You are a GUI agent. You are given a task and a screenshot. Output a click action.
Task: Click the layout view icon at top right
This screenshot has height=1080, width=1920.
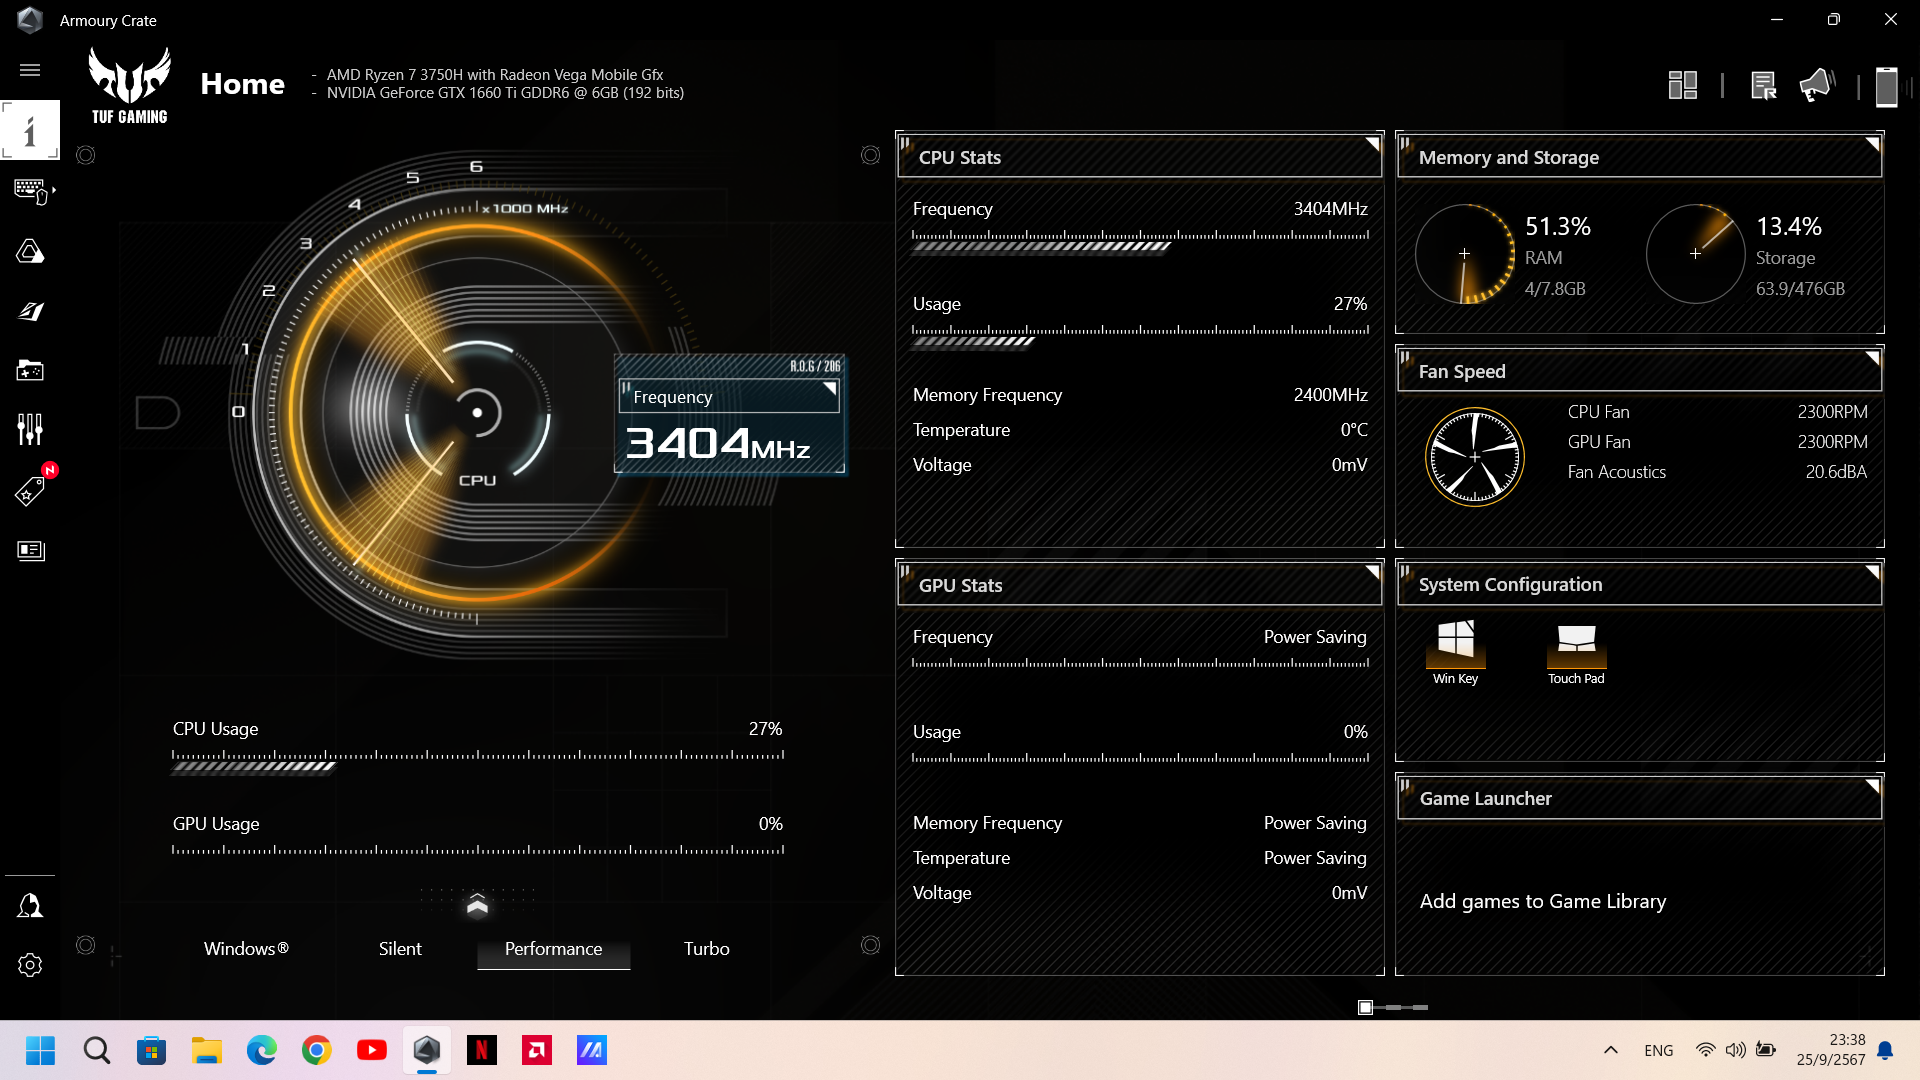click(1683, 85)
